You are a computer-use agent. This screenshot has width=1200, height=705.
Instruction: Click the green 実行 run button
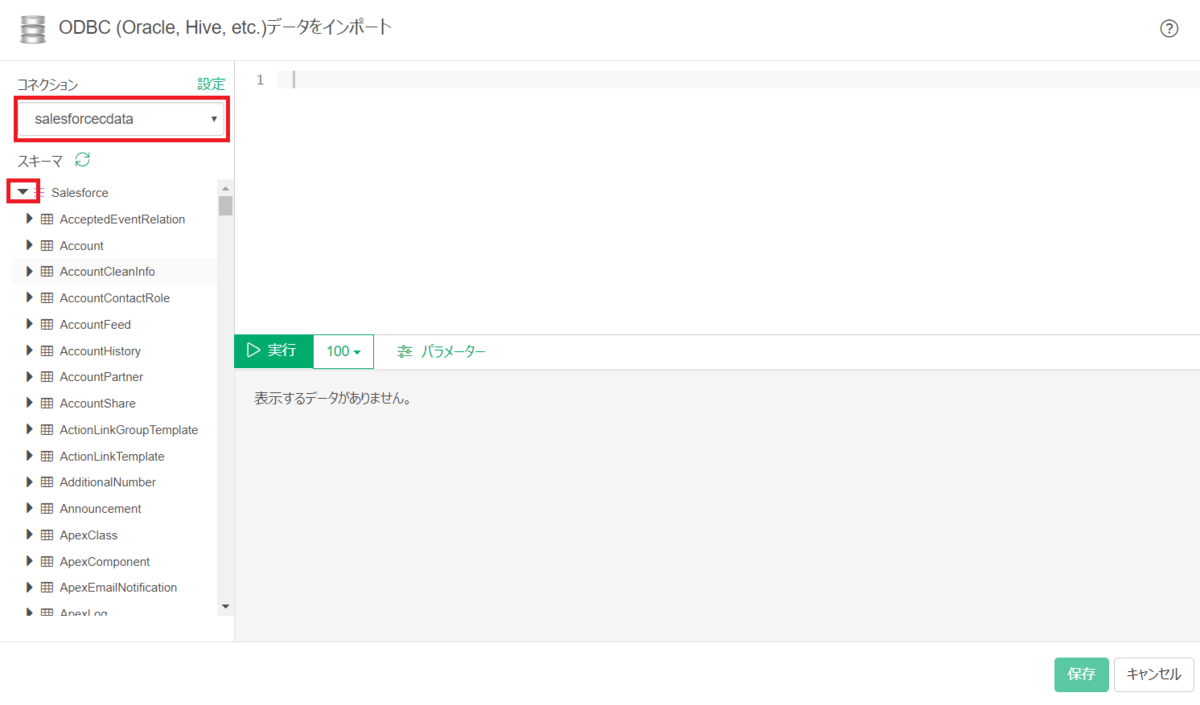coord(273,351)
